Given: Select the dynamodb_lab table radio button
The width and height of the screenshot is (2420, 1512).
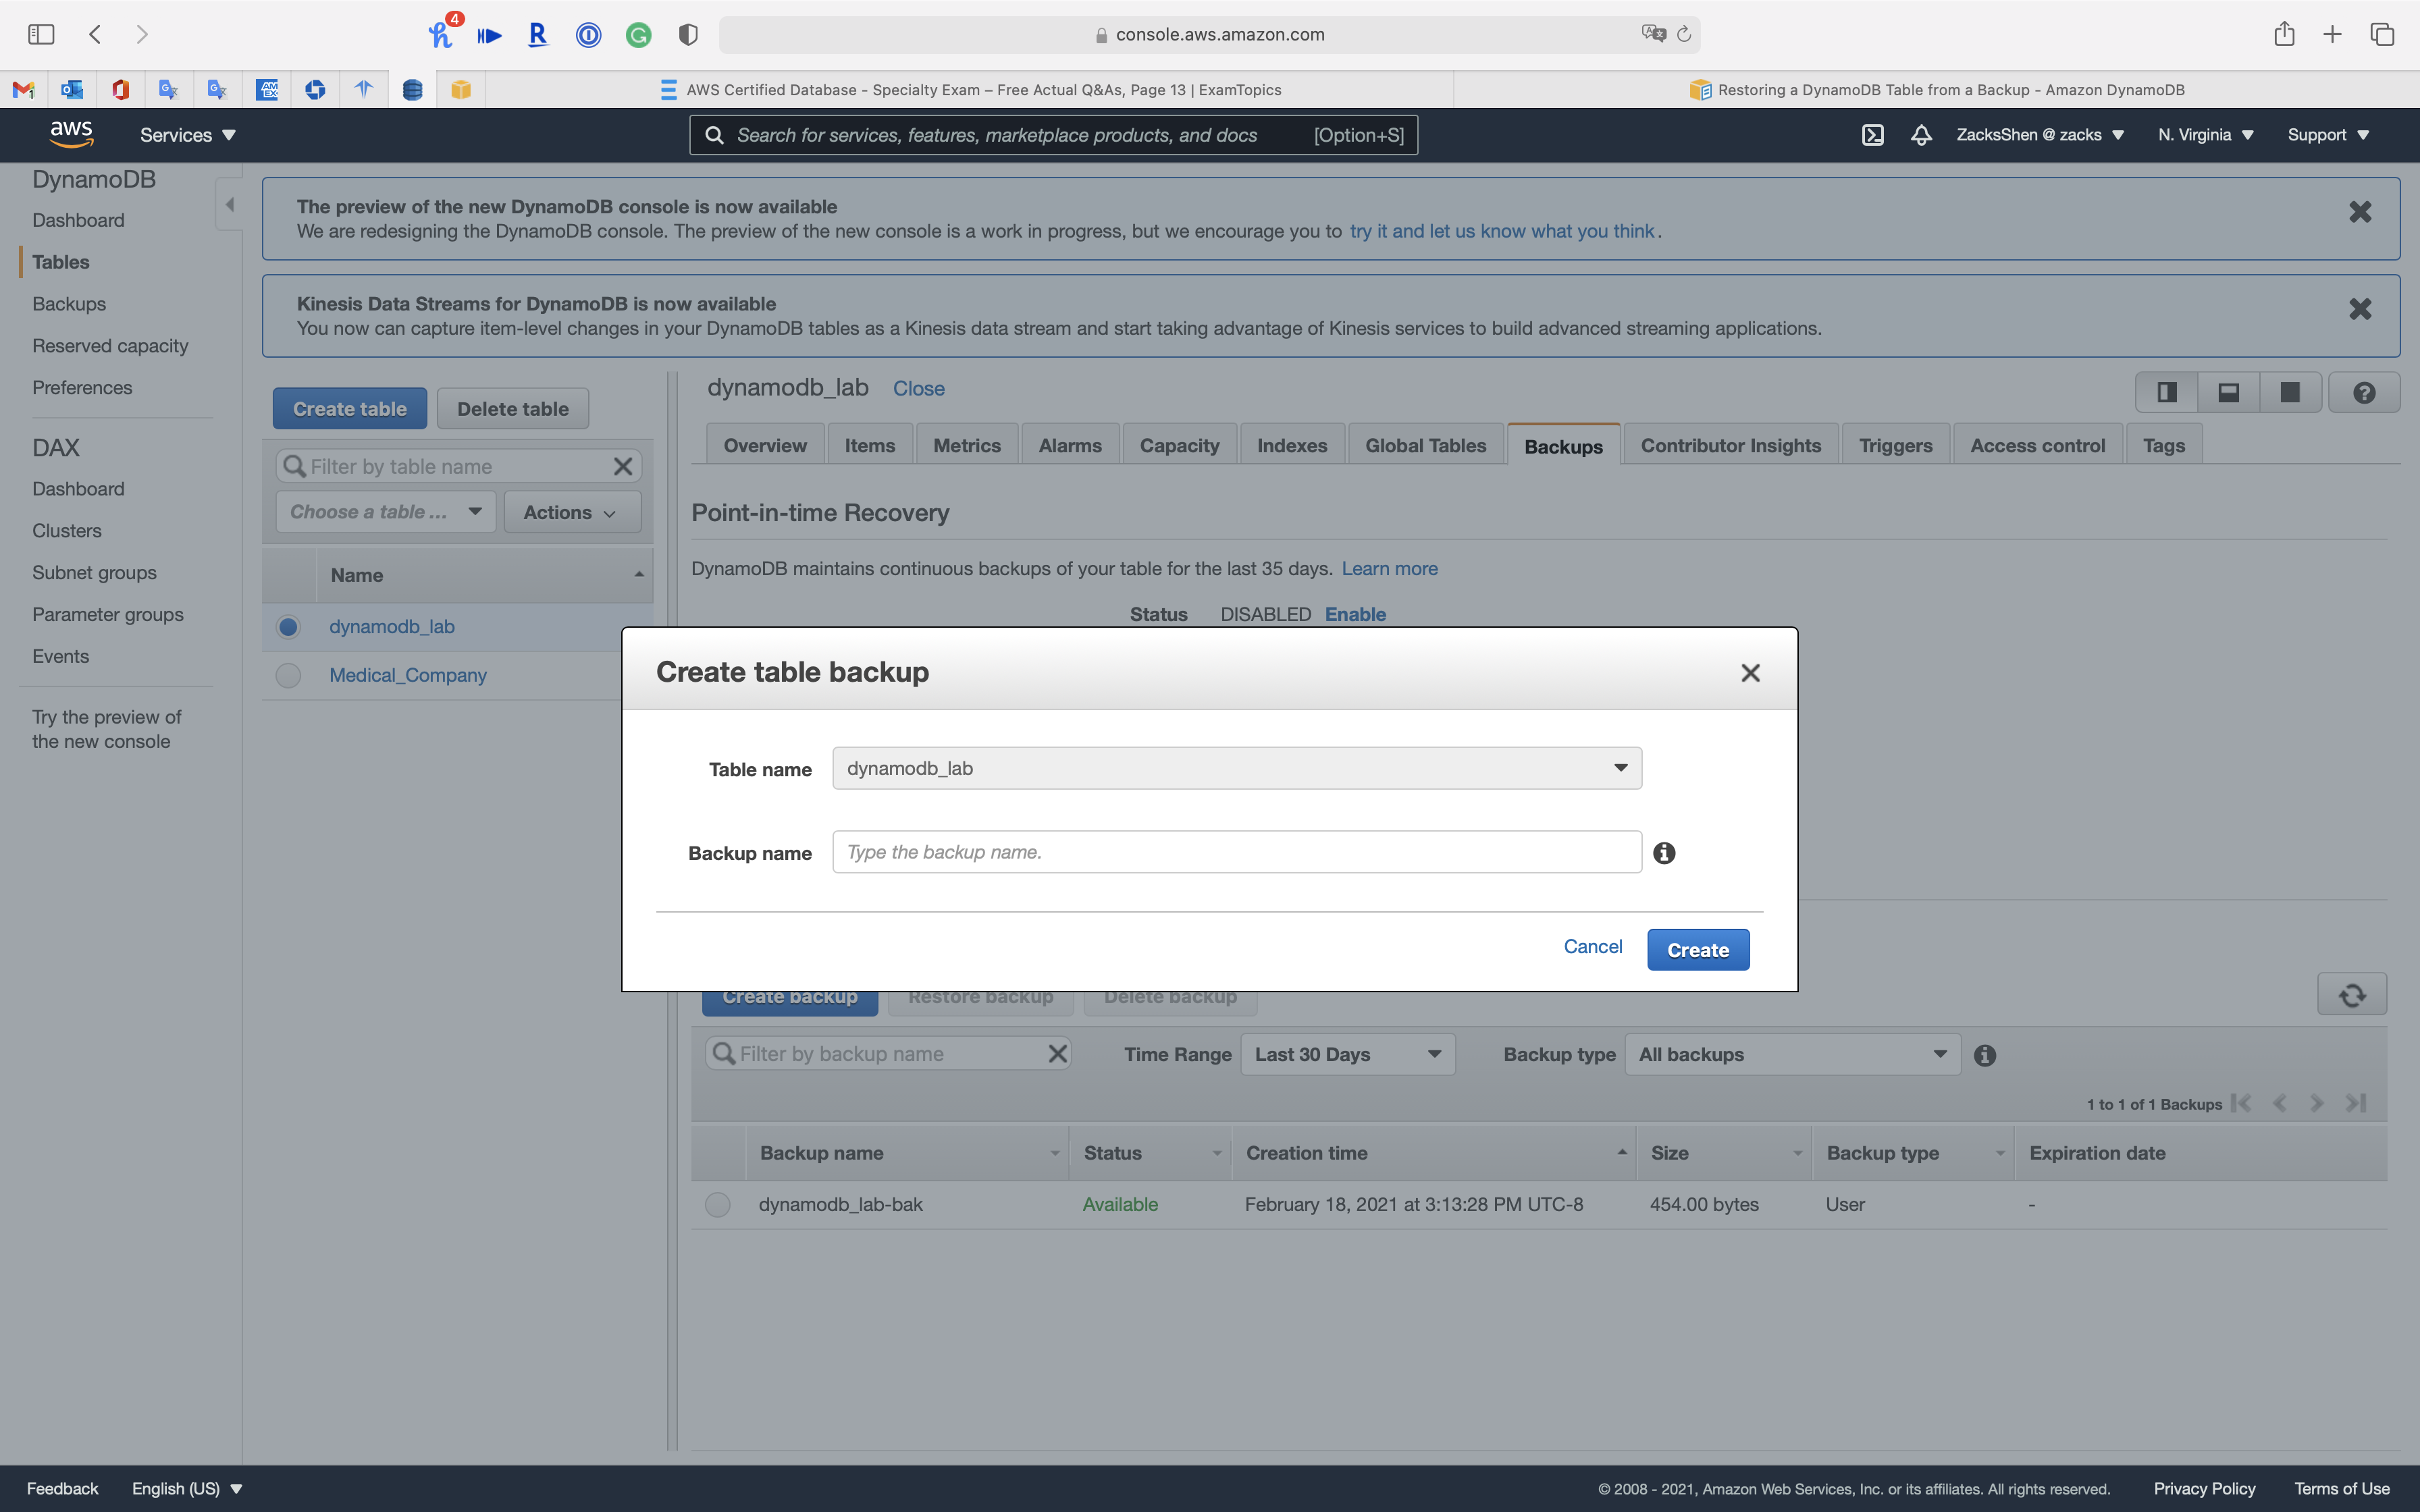Looking at the screenshot, I should tap(288, 627).
